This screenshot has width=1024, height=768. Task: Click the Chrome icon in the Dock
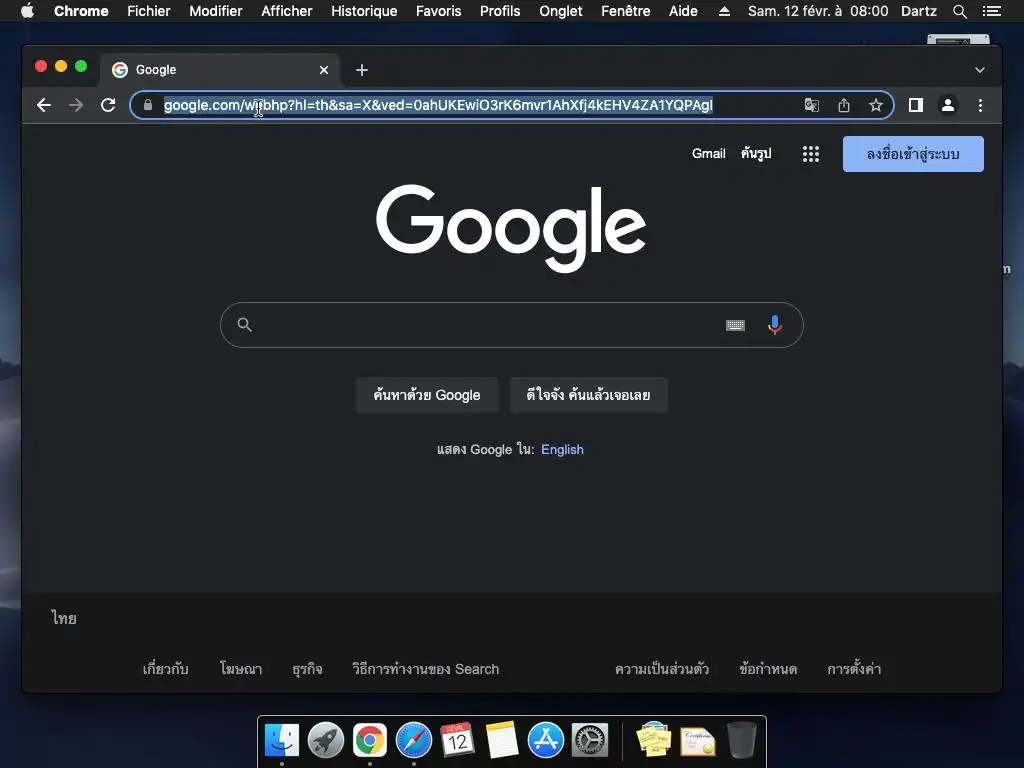pyautogui.click(x=370, y=741)
